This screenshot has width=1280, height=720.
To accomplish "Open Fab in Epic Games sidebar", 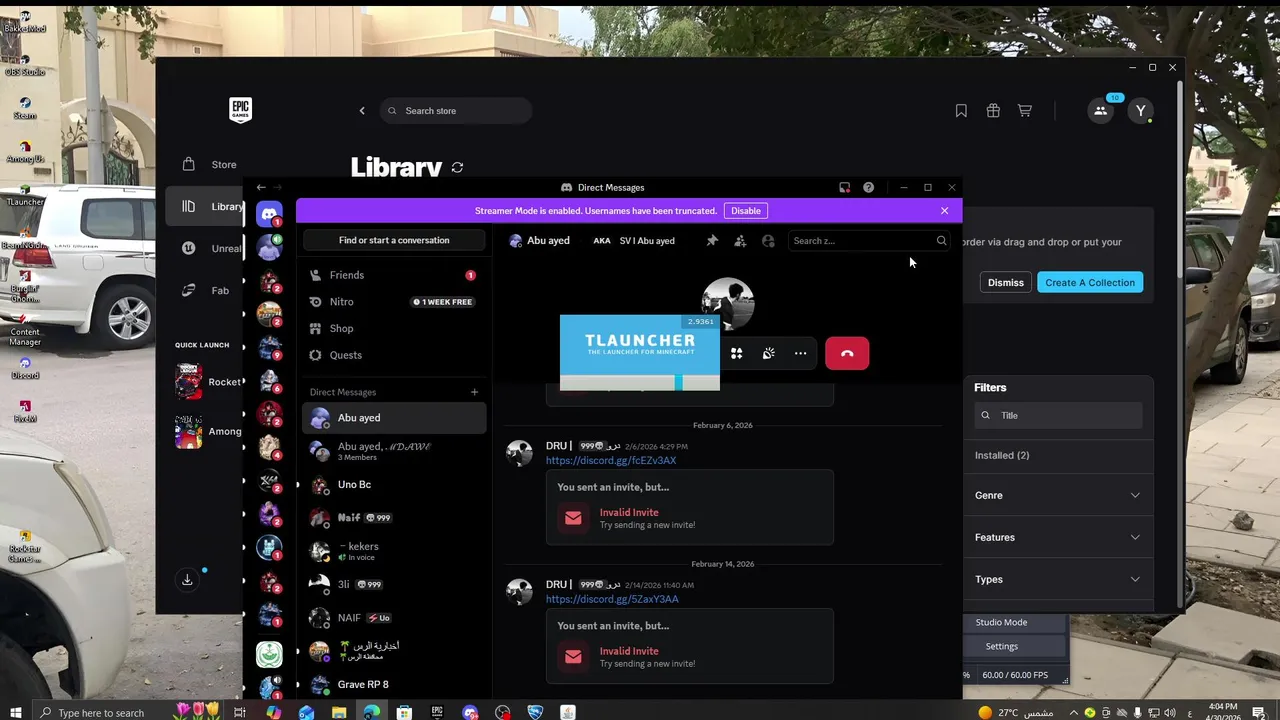I will click(x=205, y=291).
